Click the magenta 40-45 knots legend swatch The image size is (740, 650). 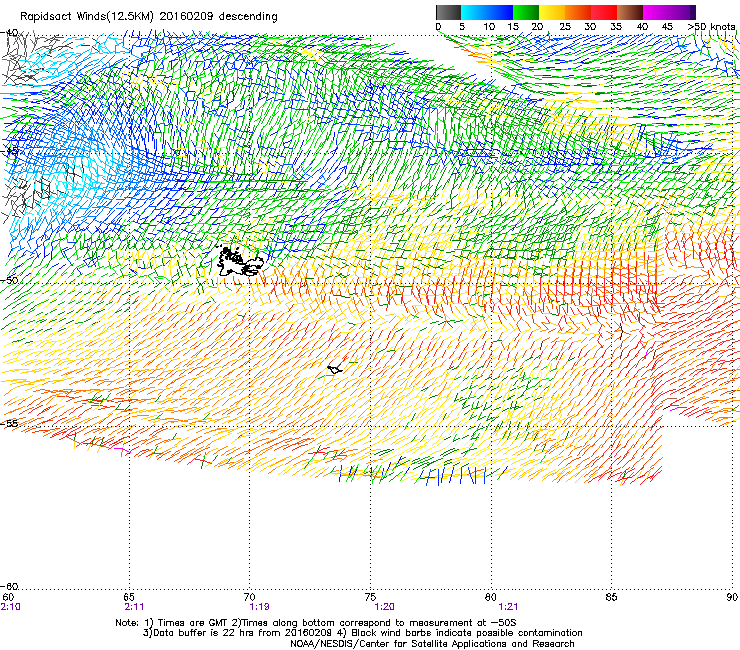[656, 12]
